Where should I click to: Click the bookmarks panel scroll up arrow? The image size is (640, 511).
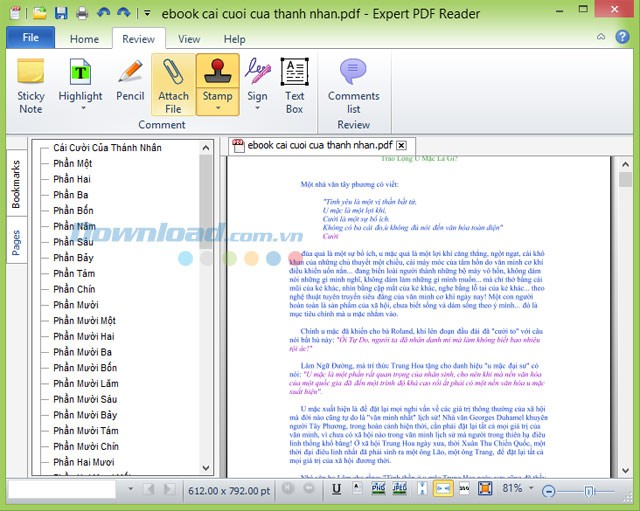(x=206, y=148)
